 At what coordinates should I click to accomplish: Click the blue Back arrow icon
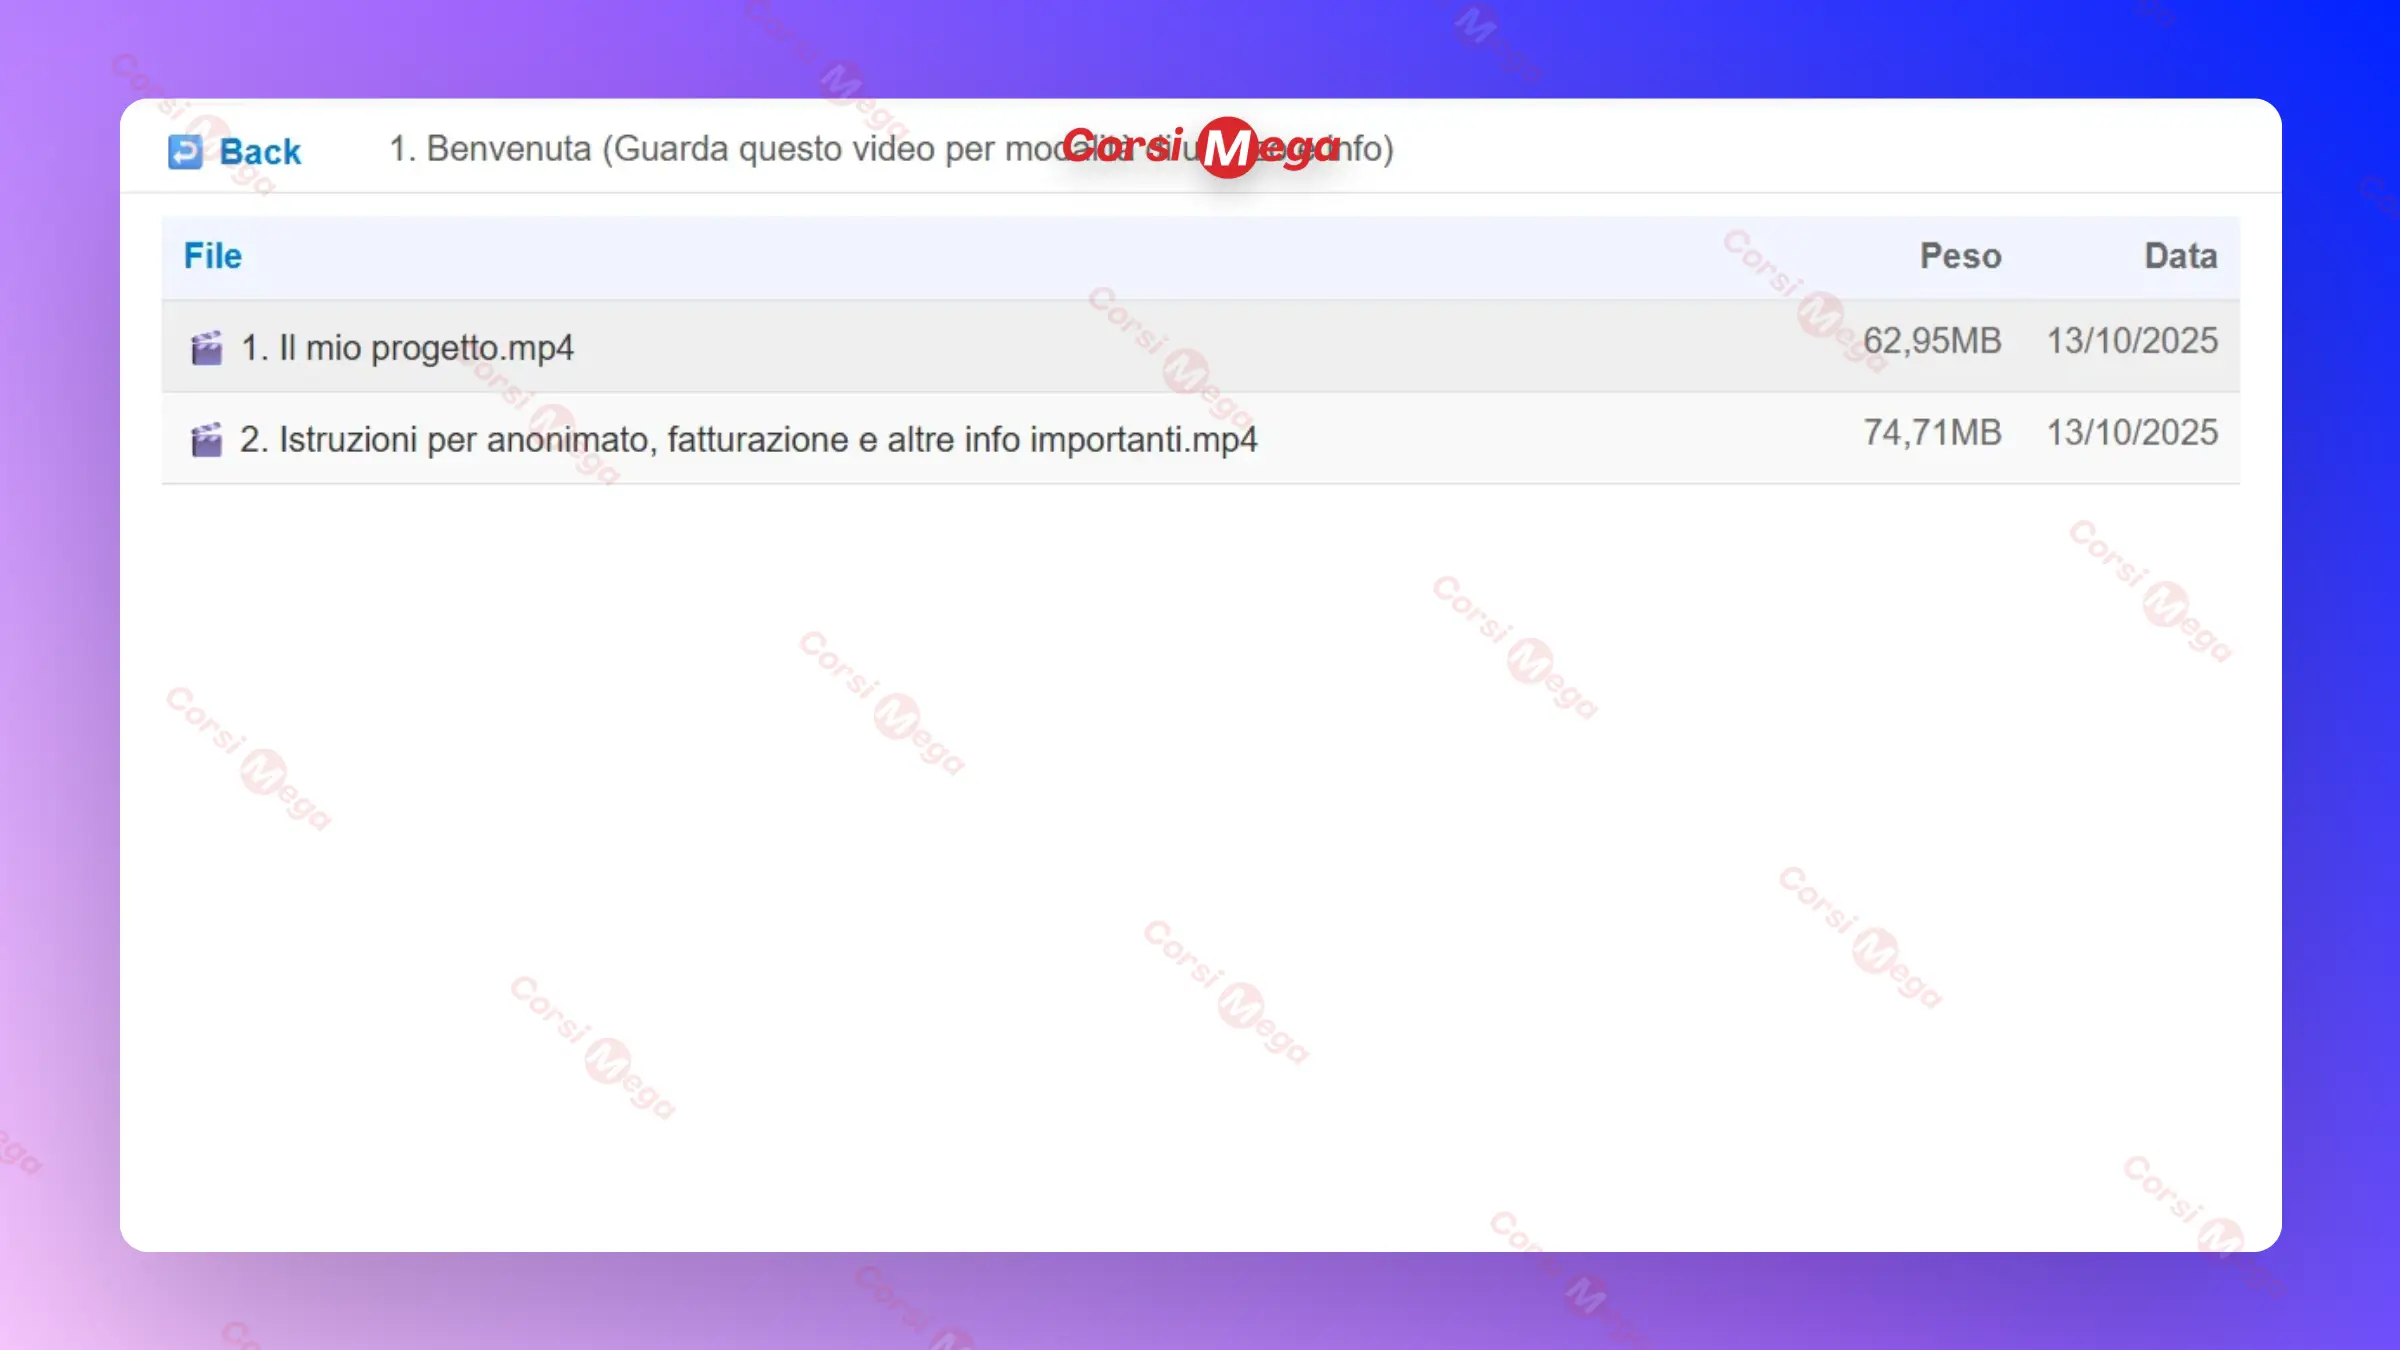coord(185,152)
